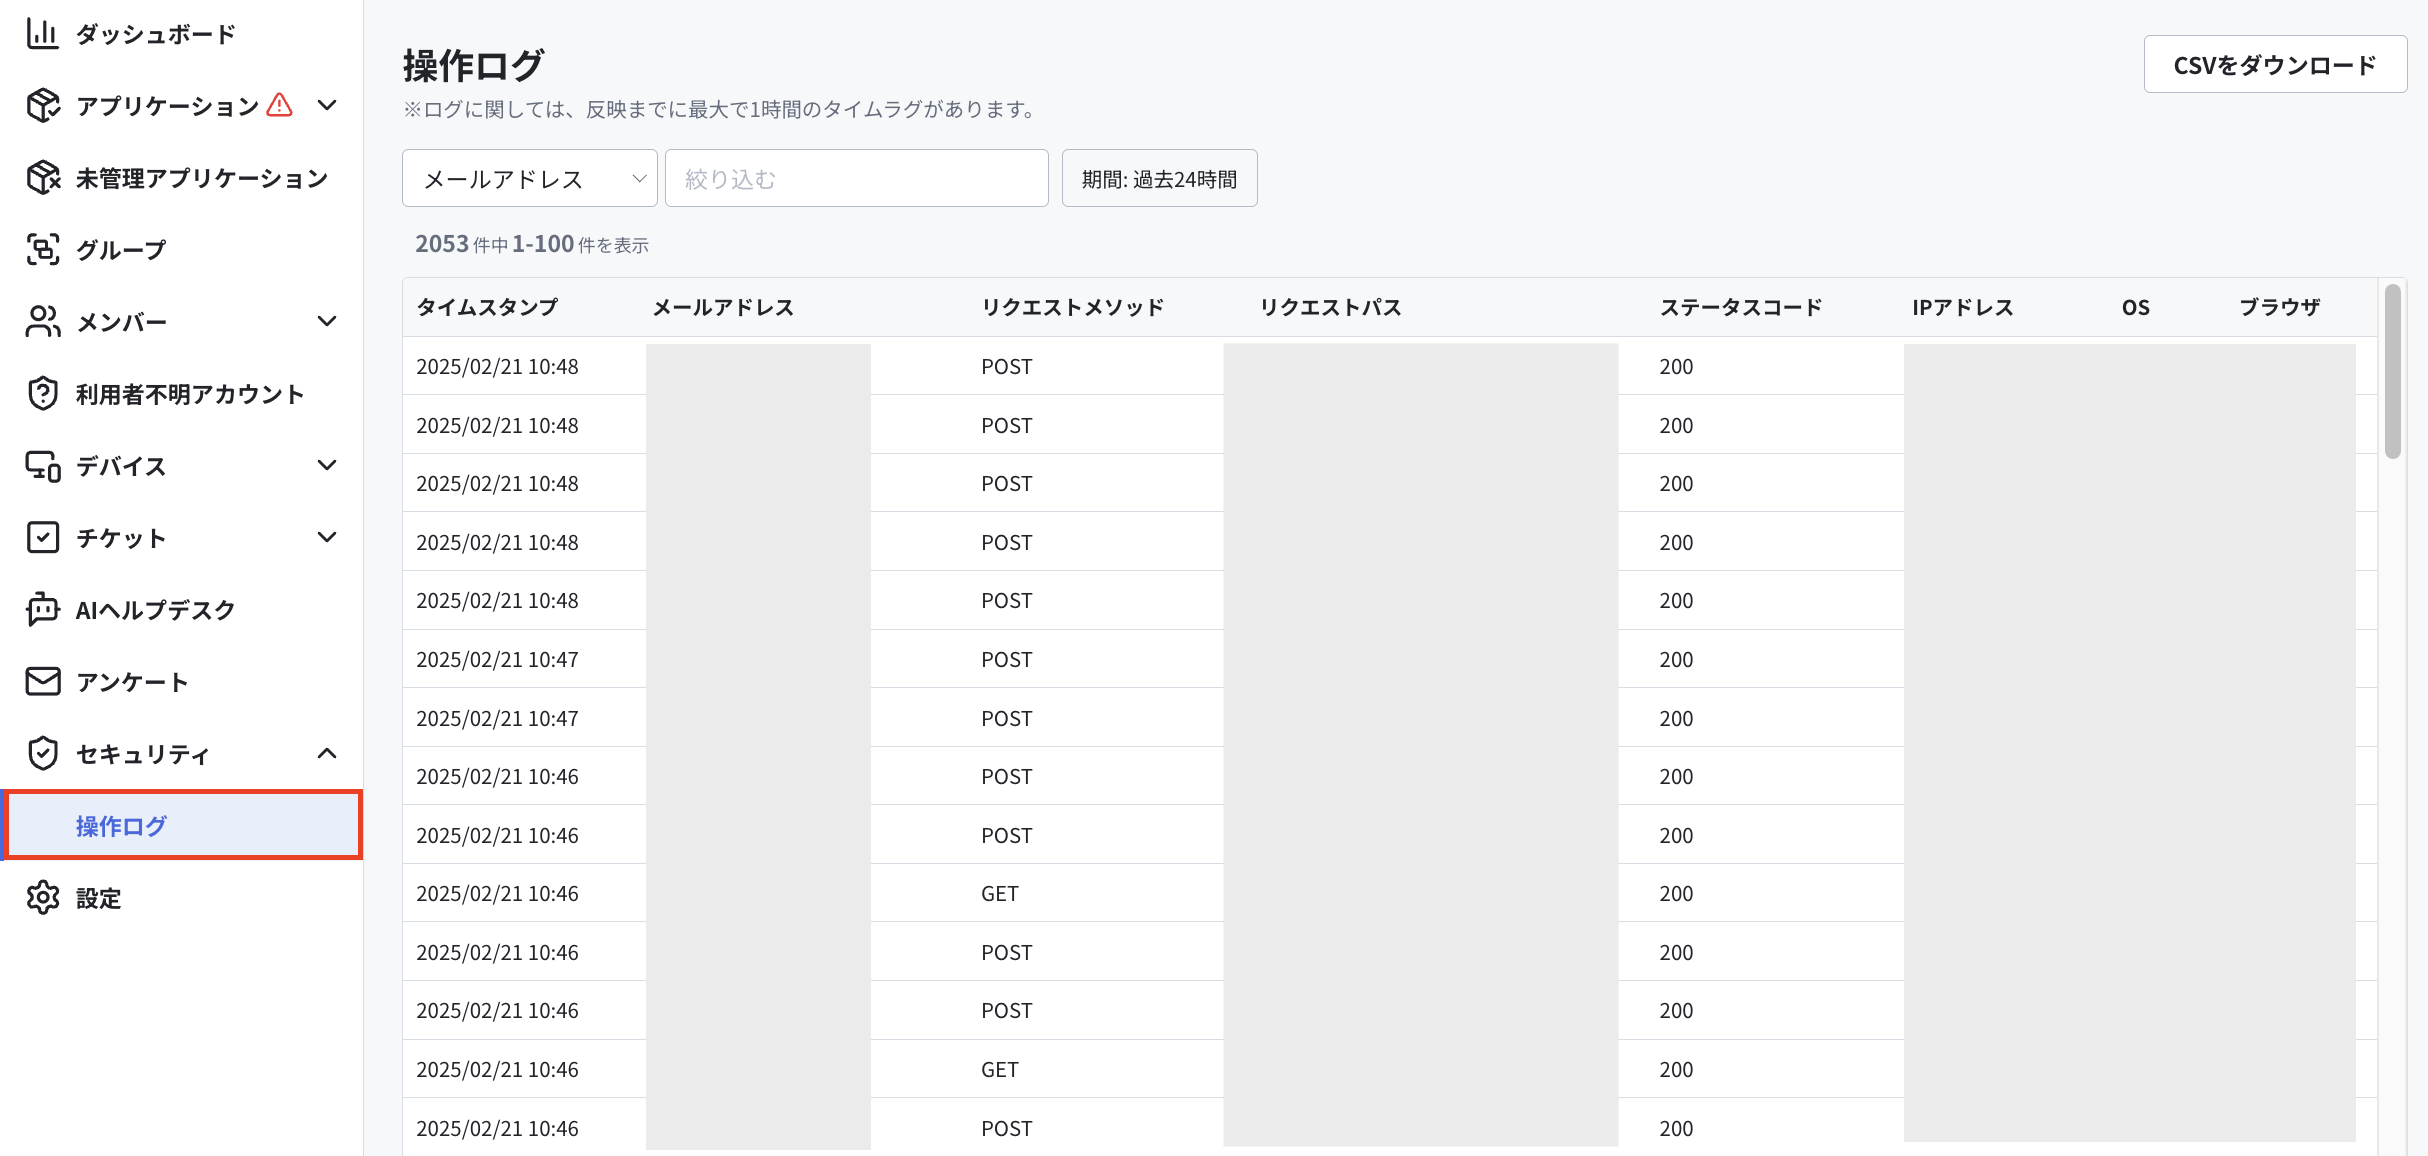Select 操作ログ in the sidebar
The width and height of the screenshot is (2428, 1156).
(183, 825)
